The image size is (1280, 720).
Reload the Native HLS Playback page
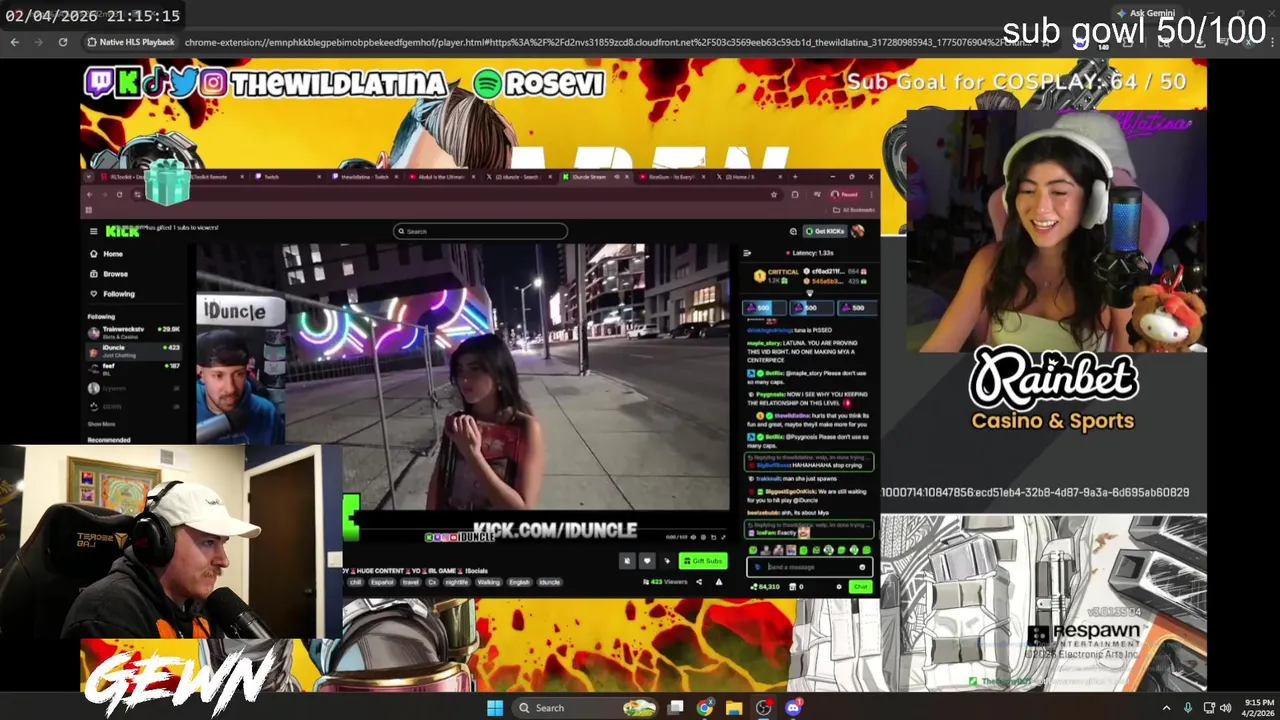point(63,42)
